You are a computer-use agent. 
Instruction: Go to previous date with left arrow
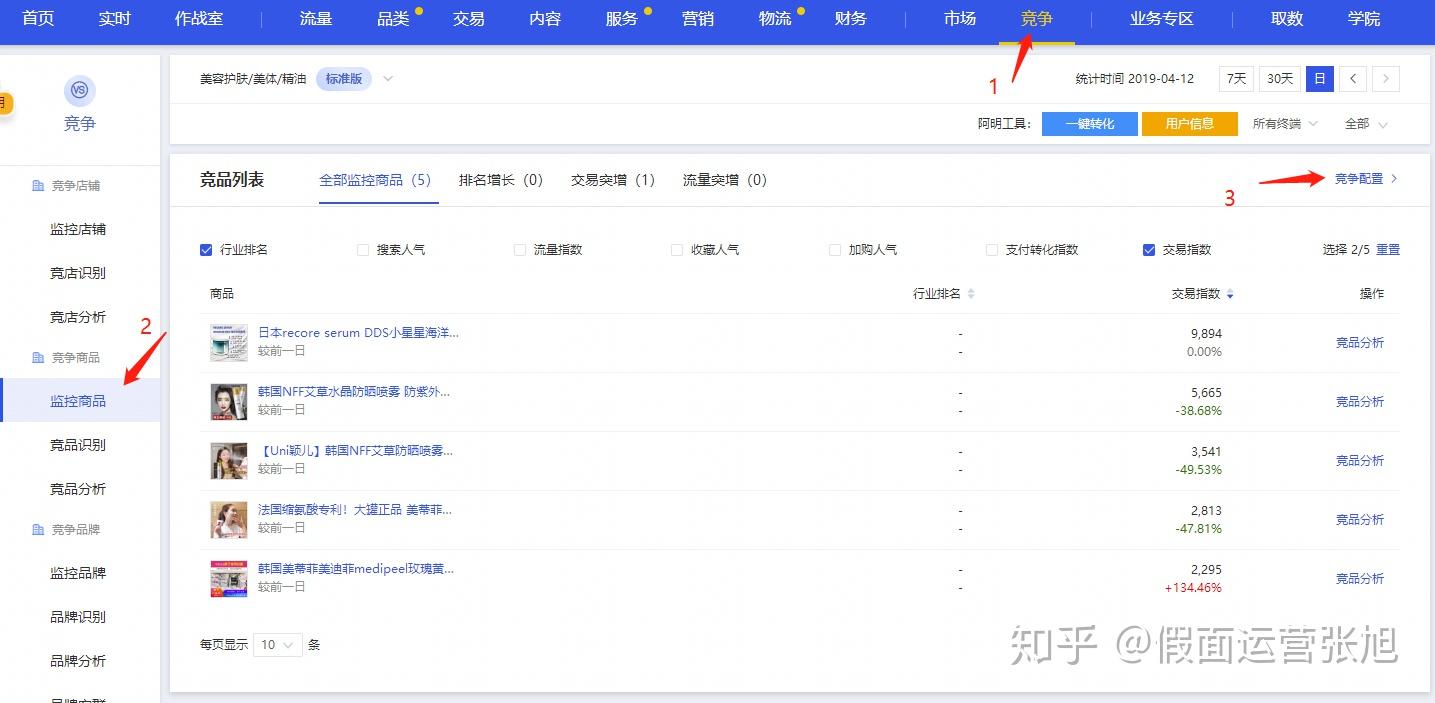[x=1353, y=79]
